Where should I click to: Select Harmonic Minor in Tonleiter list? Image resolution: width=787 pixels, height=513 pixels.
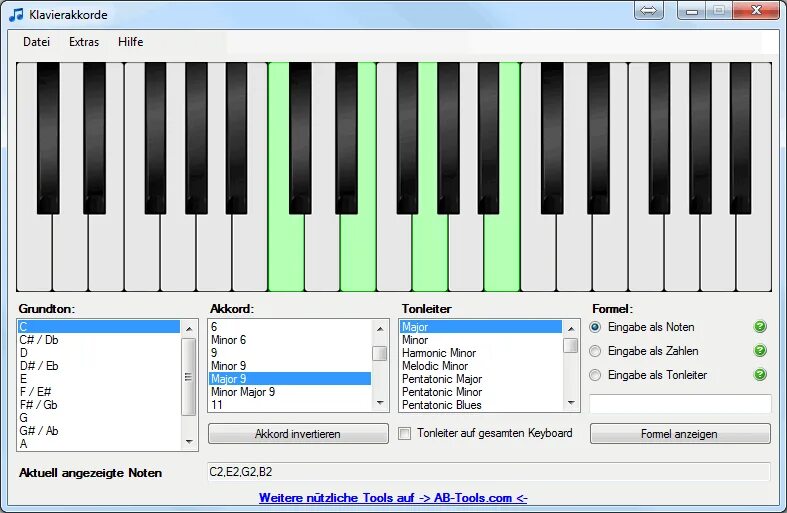pos(481,353)
